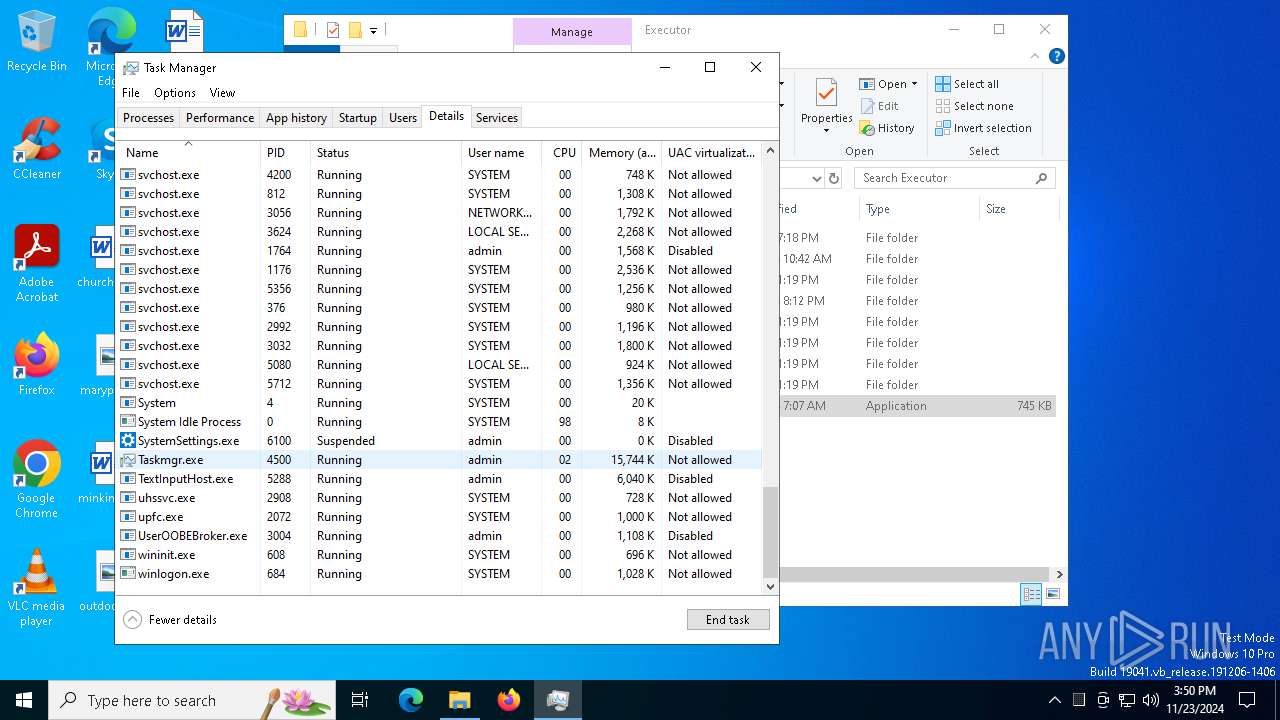Screen dimensions: 1280x720
Task: Open File Explorer from taskbar
Action: 459,700
